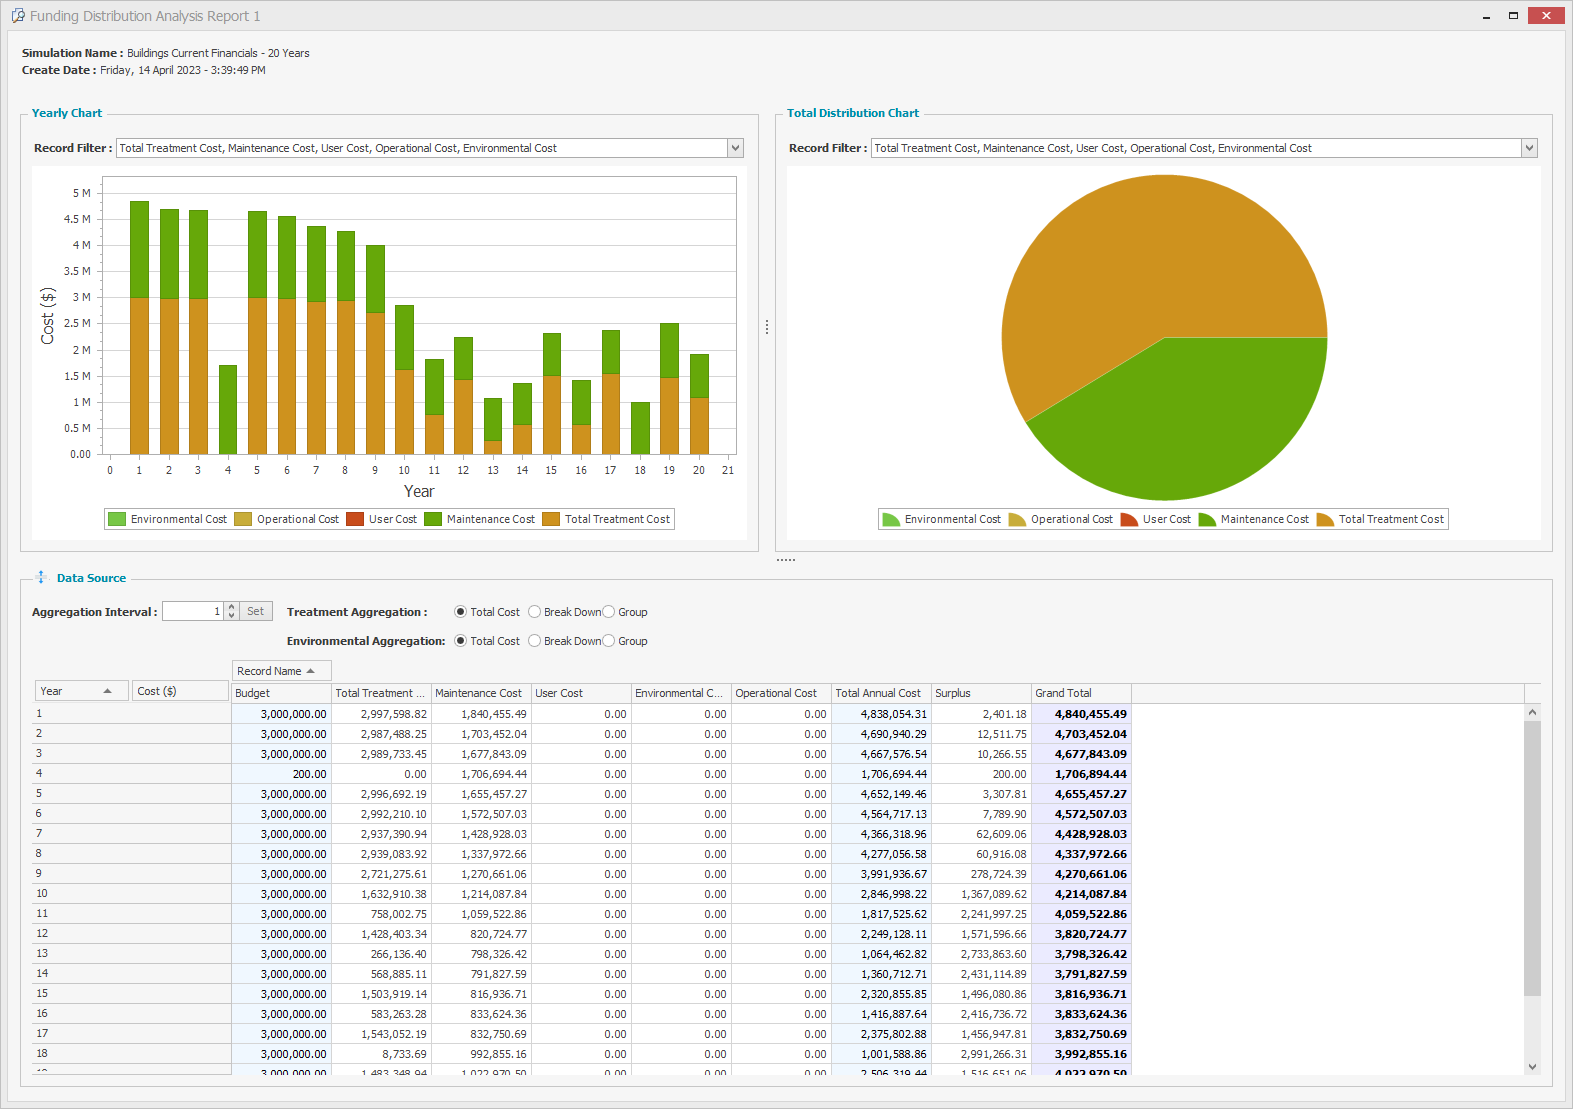Click the Total Annual Cost column header
Viewport: 1573px width, 1109px height.
(x=881, y=693)
